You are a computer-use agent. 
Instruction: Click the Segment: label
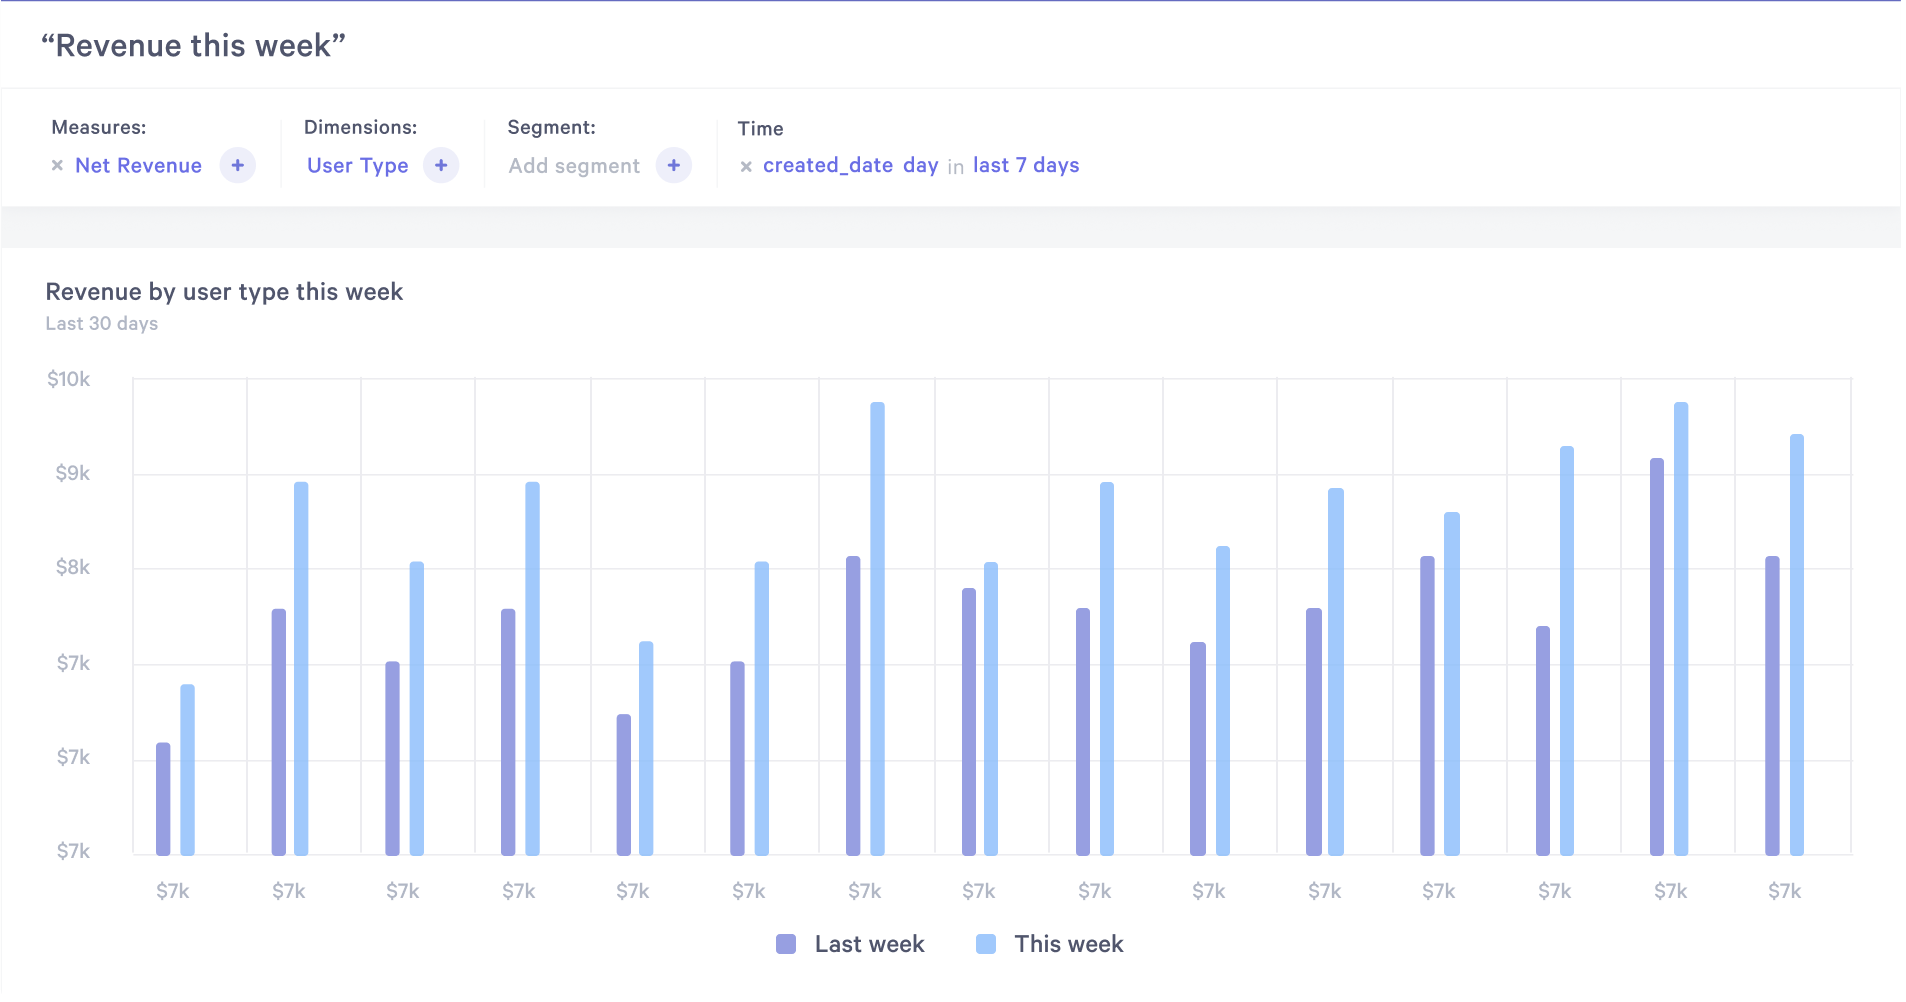[552, 127]
